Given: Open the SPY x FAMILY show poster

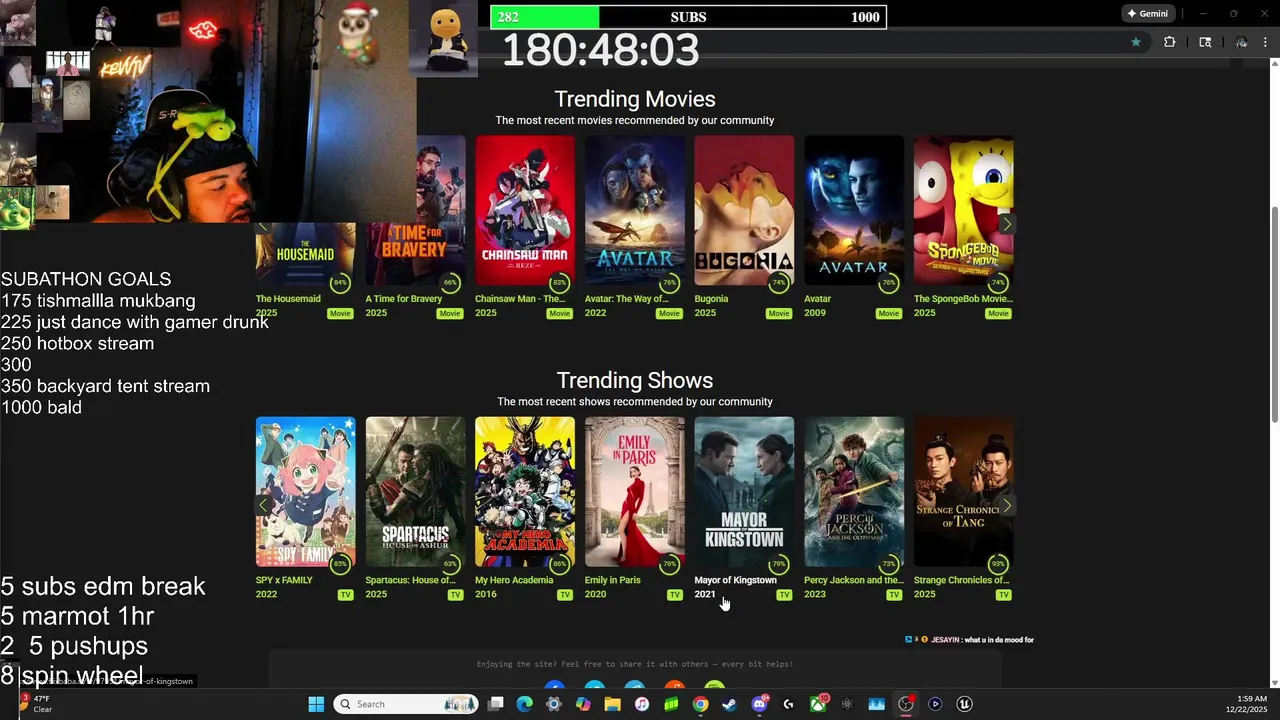Looking at the screenshot, I should tap(305, 492).
